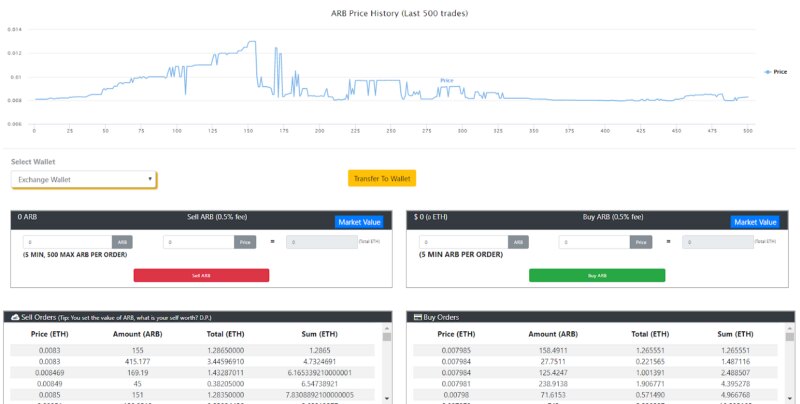Viewport: 800px width, 404px height.
Task: Toggle the Price series in chart legend
Action: point(775,72)
